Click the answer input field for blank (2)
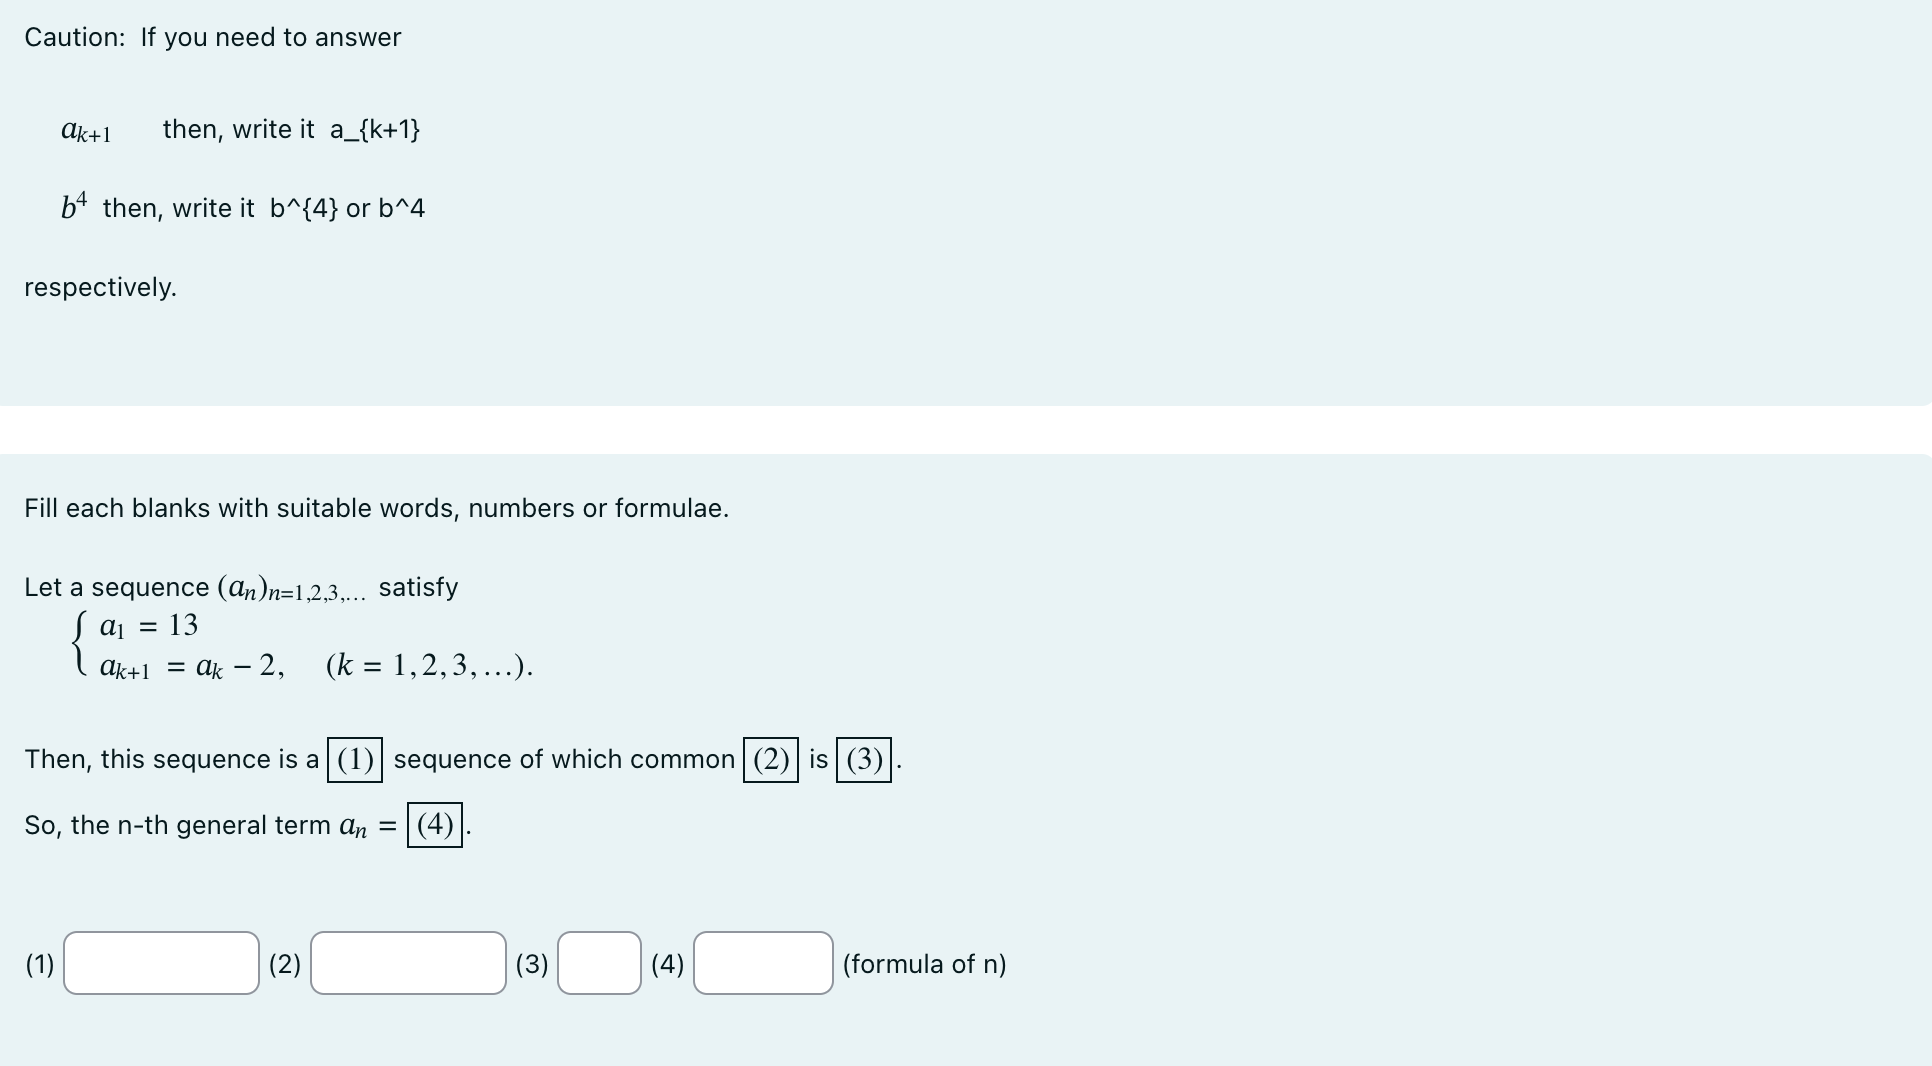 [408, 964]
